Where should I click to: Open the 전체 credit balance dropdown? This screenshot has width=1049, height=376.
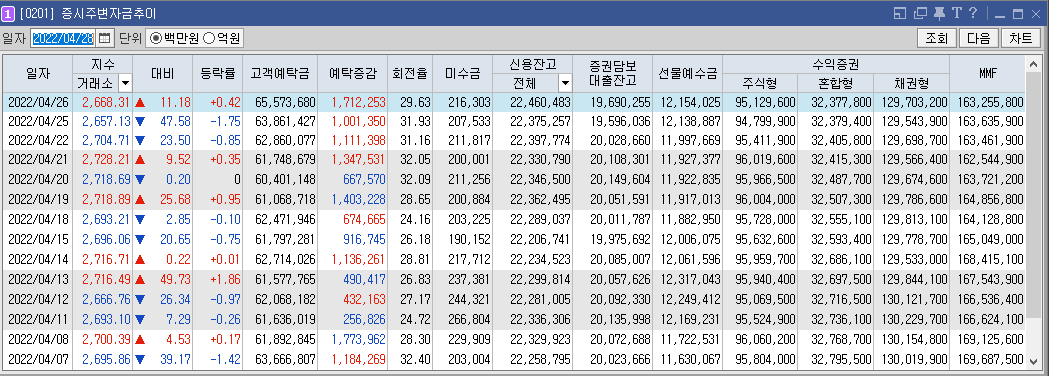pyautogui.click(x=565, y=83)
